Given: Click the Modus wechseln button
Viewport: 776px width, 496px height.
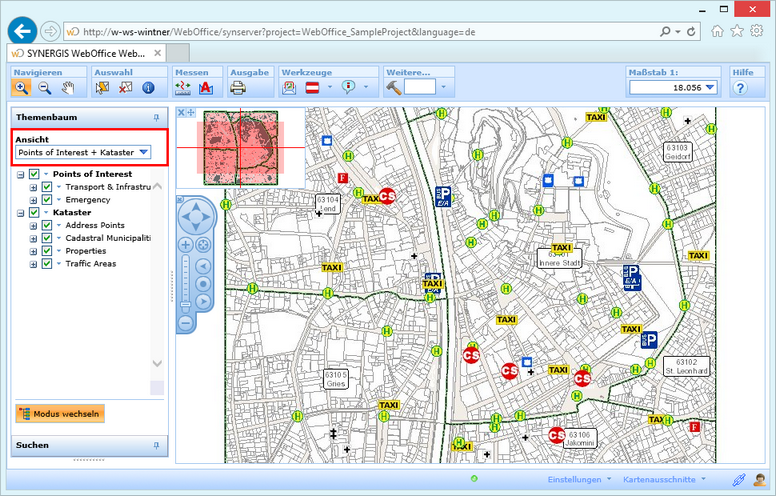Looking at the screenshot, I should click(x=60, y=414).
